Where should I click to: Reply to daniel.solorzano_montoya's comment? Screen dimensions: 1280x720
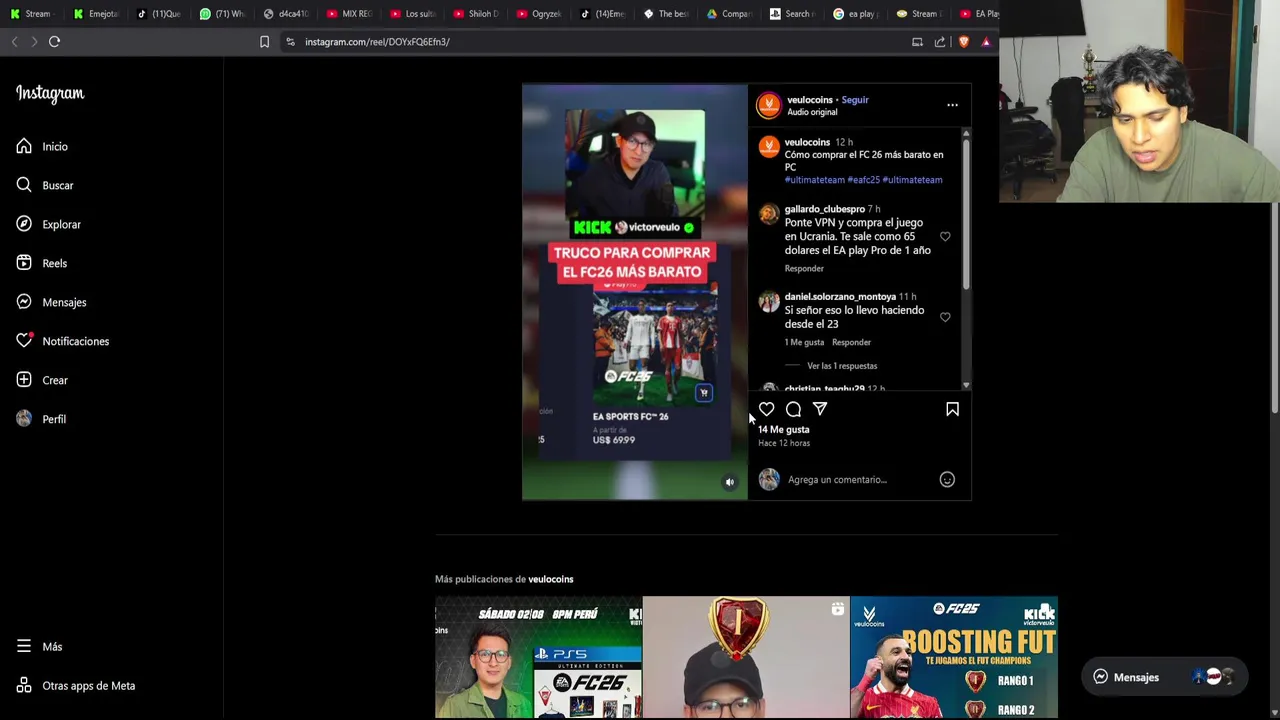[x=851, y=342]
